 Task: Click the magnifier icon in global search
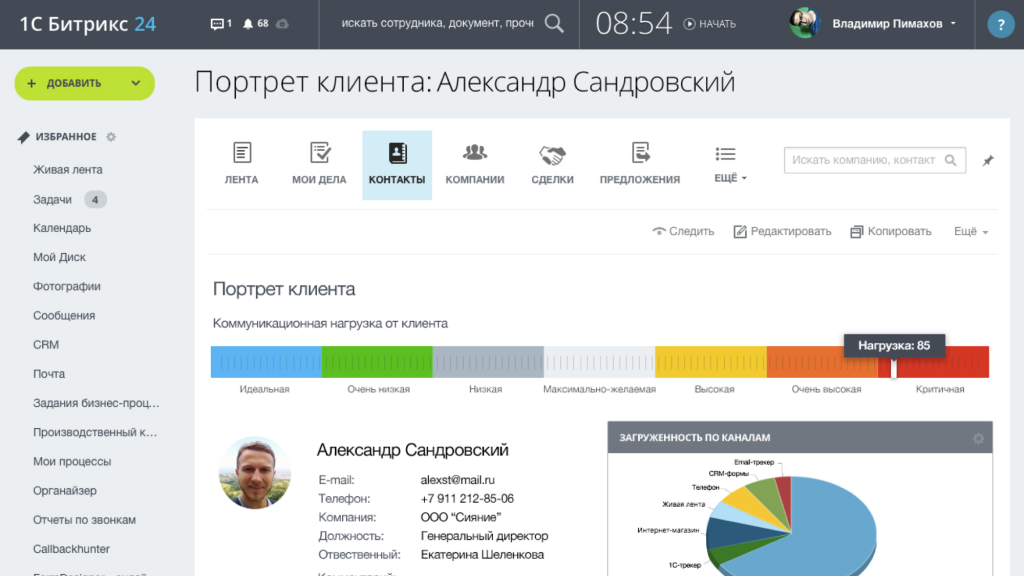point(556,23)
